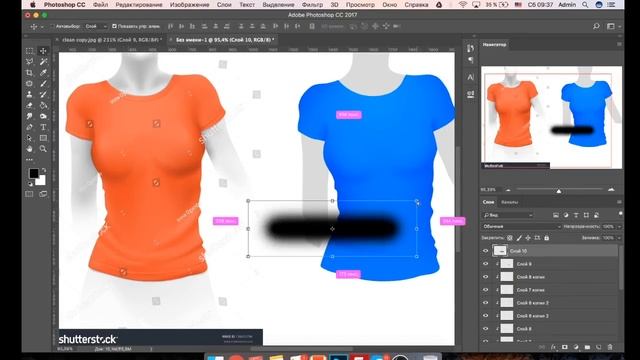This screenshot has height=360, width=640.
Task: Swap foreground and background colors
Action: (44, 170)
